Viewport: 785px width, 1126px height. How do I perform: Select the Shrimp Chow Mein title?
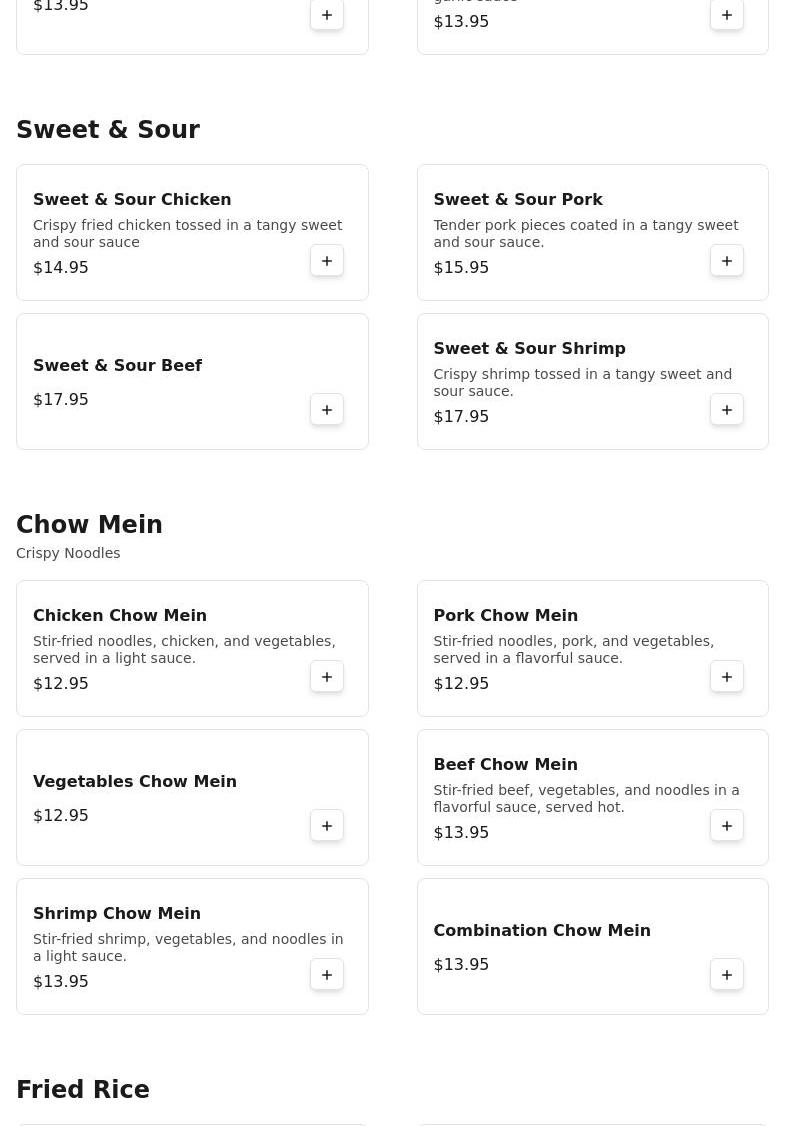click(117, 914)
